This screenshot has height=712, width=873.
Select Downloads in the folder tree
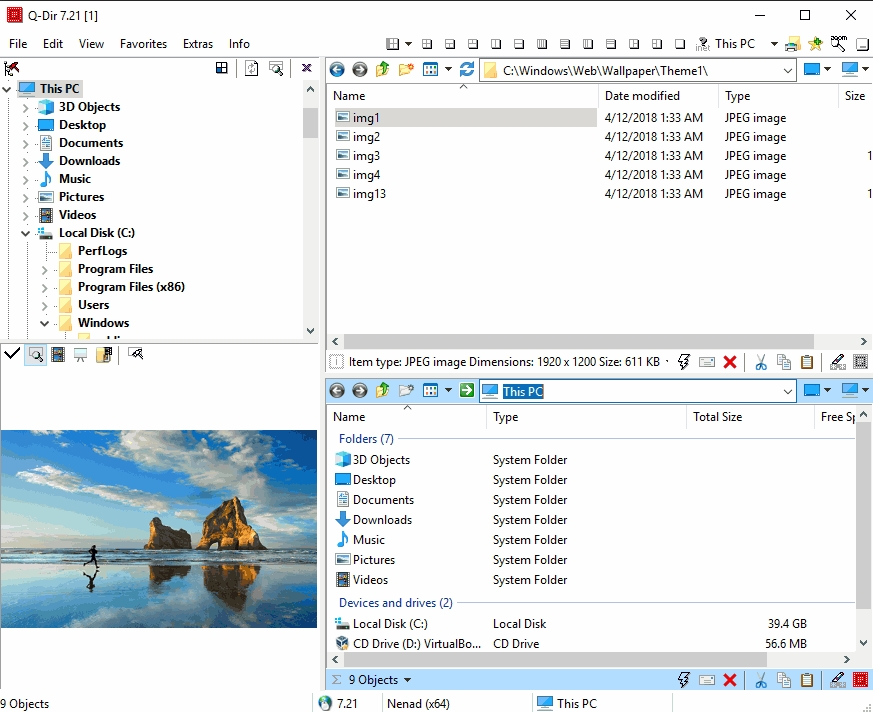[90, 161]
